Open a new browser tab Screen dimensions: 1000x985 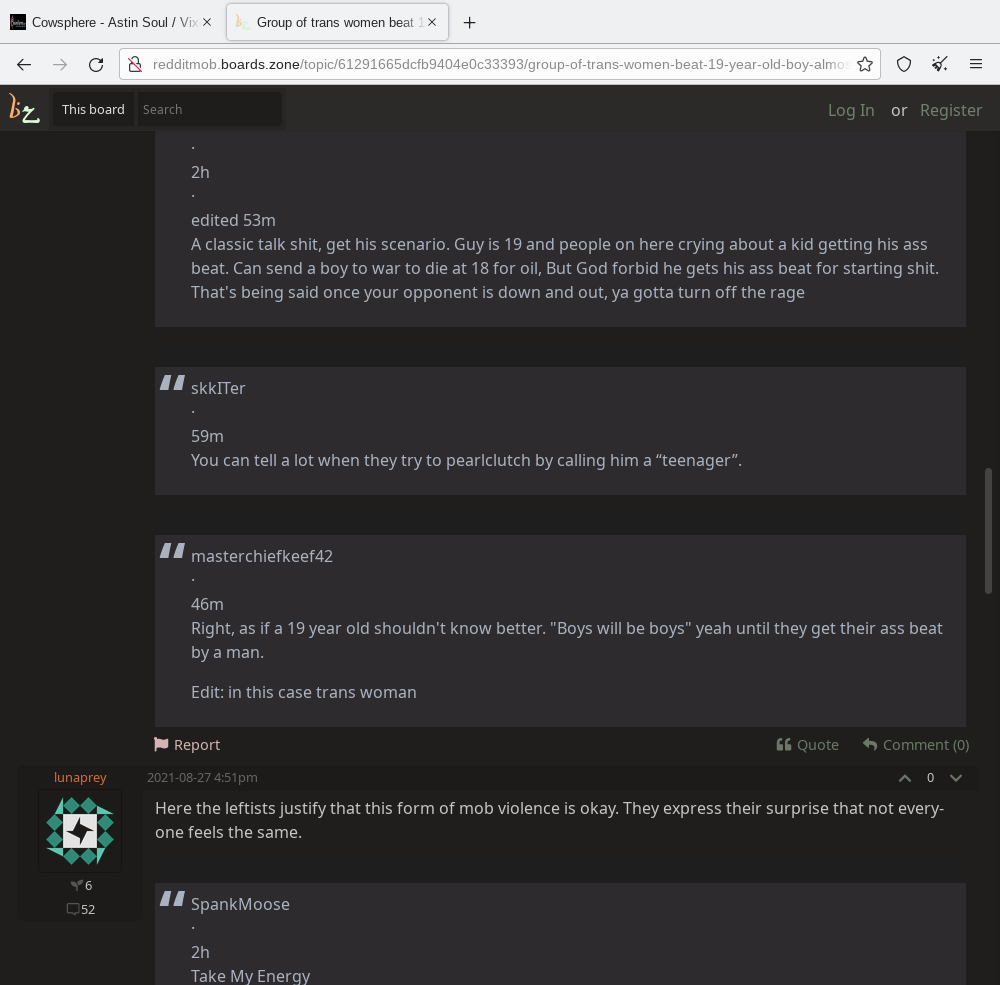click(x=469, y=23)
